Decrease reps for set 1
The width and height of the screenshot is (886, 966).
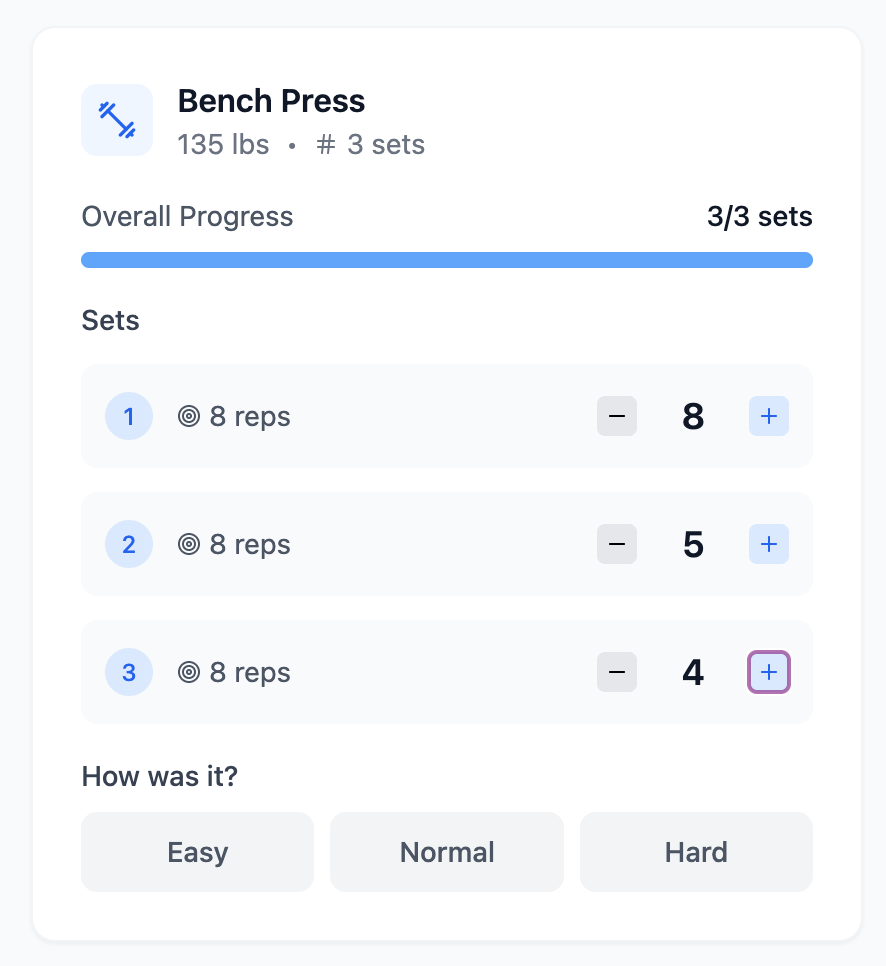[x=617, y=416]
